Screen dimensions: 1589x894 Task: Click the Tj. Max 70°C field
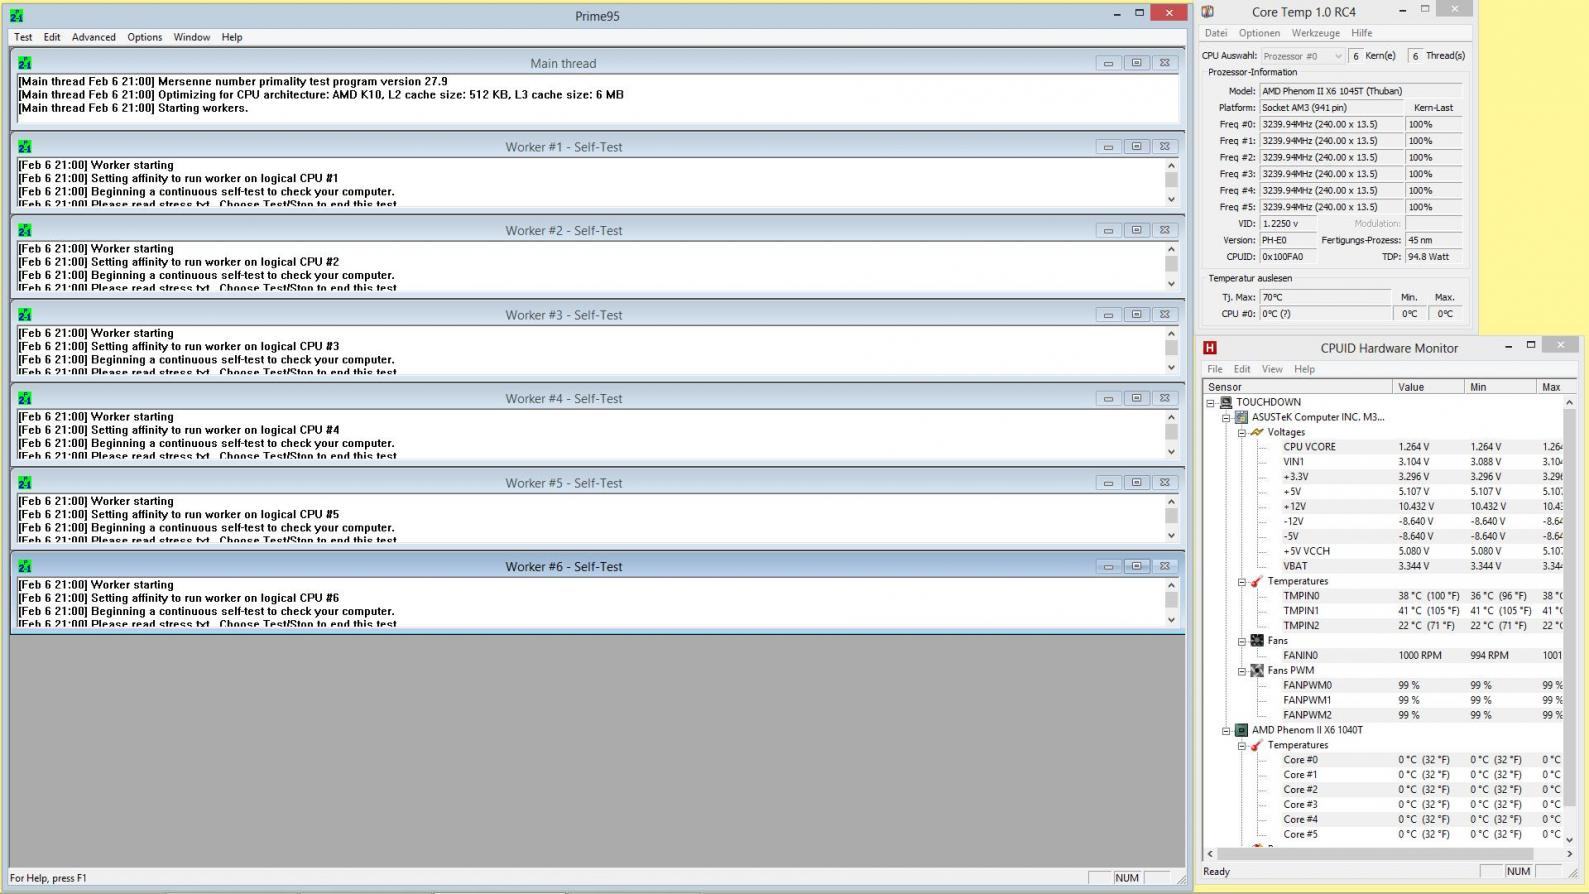[x=1324, y=297]
